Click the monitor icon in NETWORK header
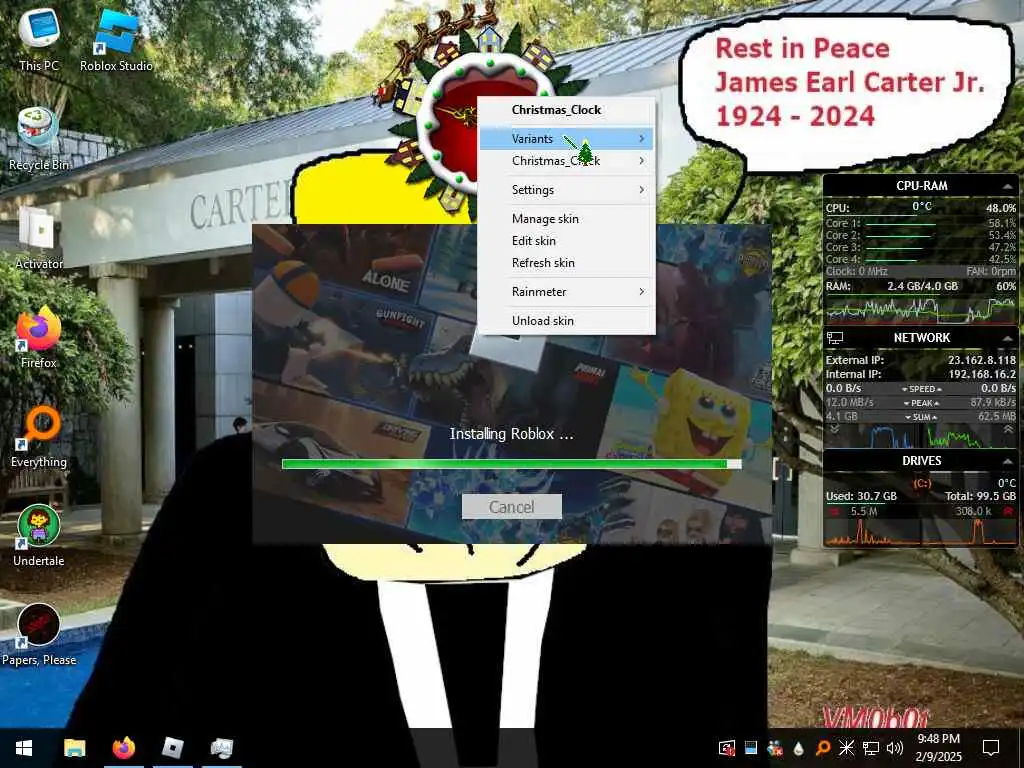Screen dimensions: 1024x768 tap(835, 338)
